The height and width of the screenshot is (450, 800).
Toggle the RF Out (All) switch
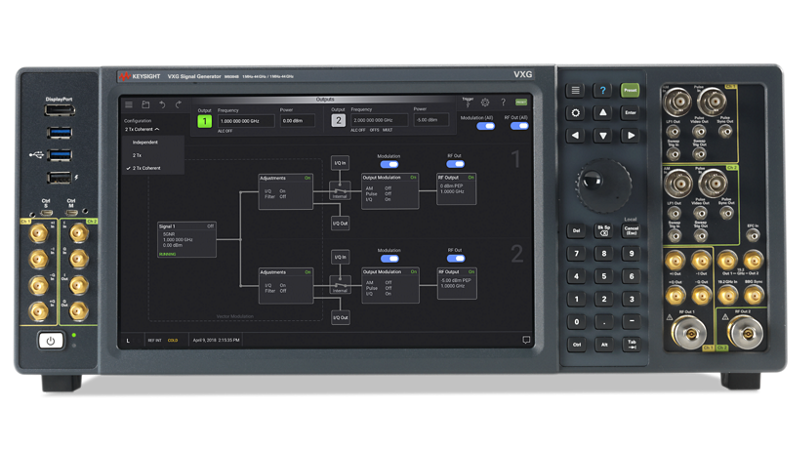516,127
